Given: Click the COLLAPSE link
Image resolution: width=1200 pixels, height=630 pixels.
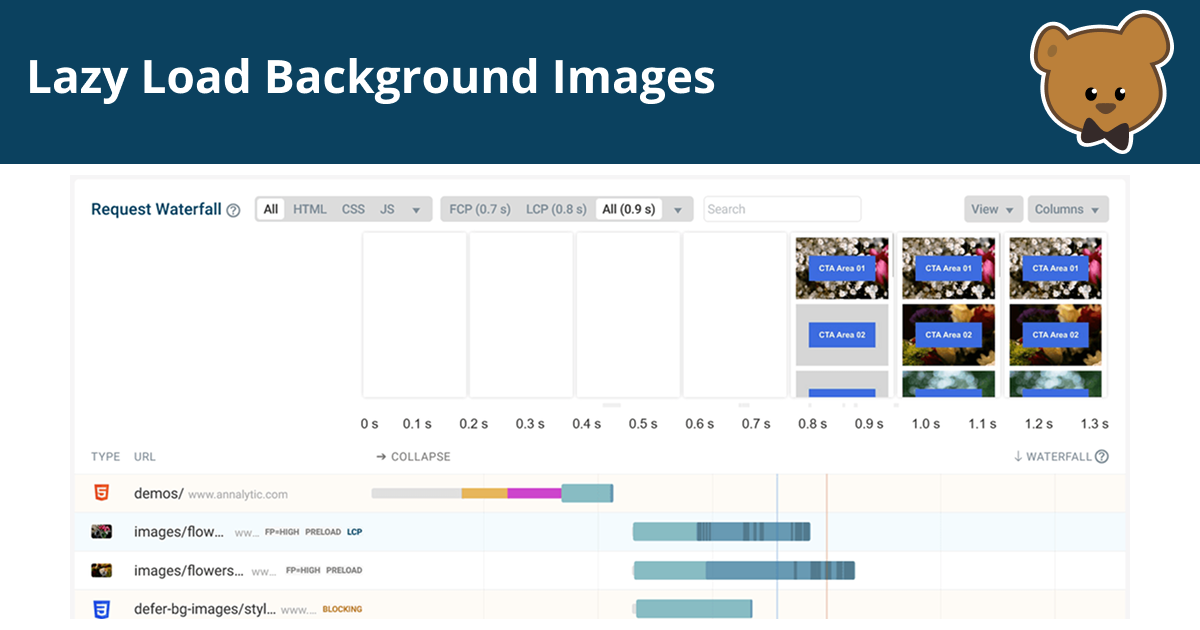Looking at the screenshot, I should (x=420, y=456).
